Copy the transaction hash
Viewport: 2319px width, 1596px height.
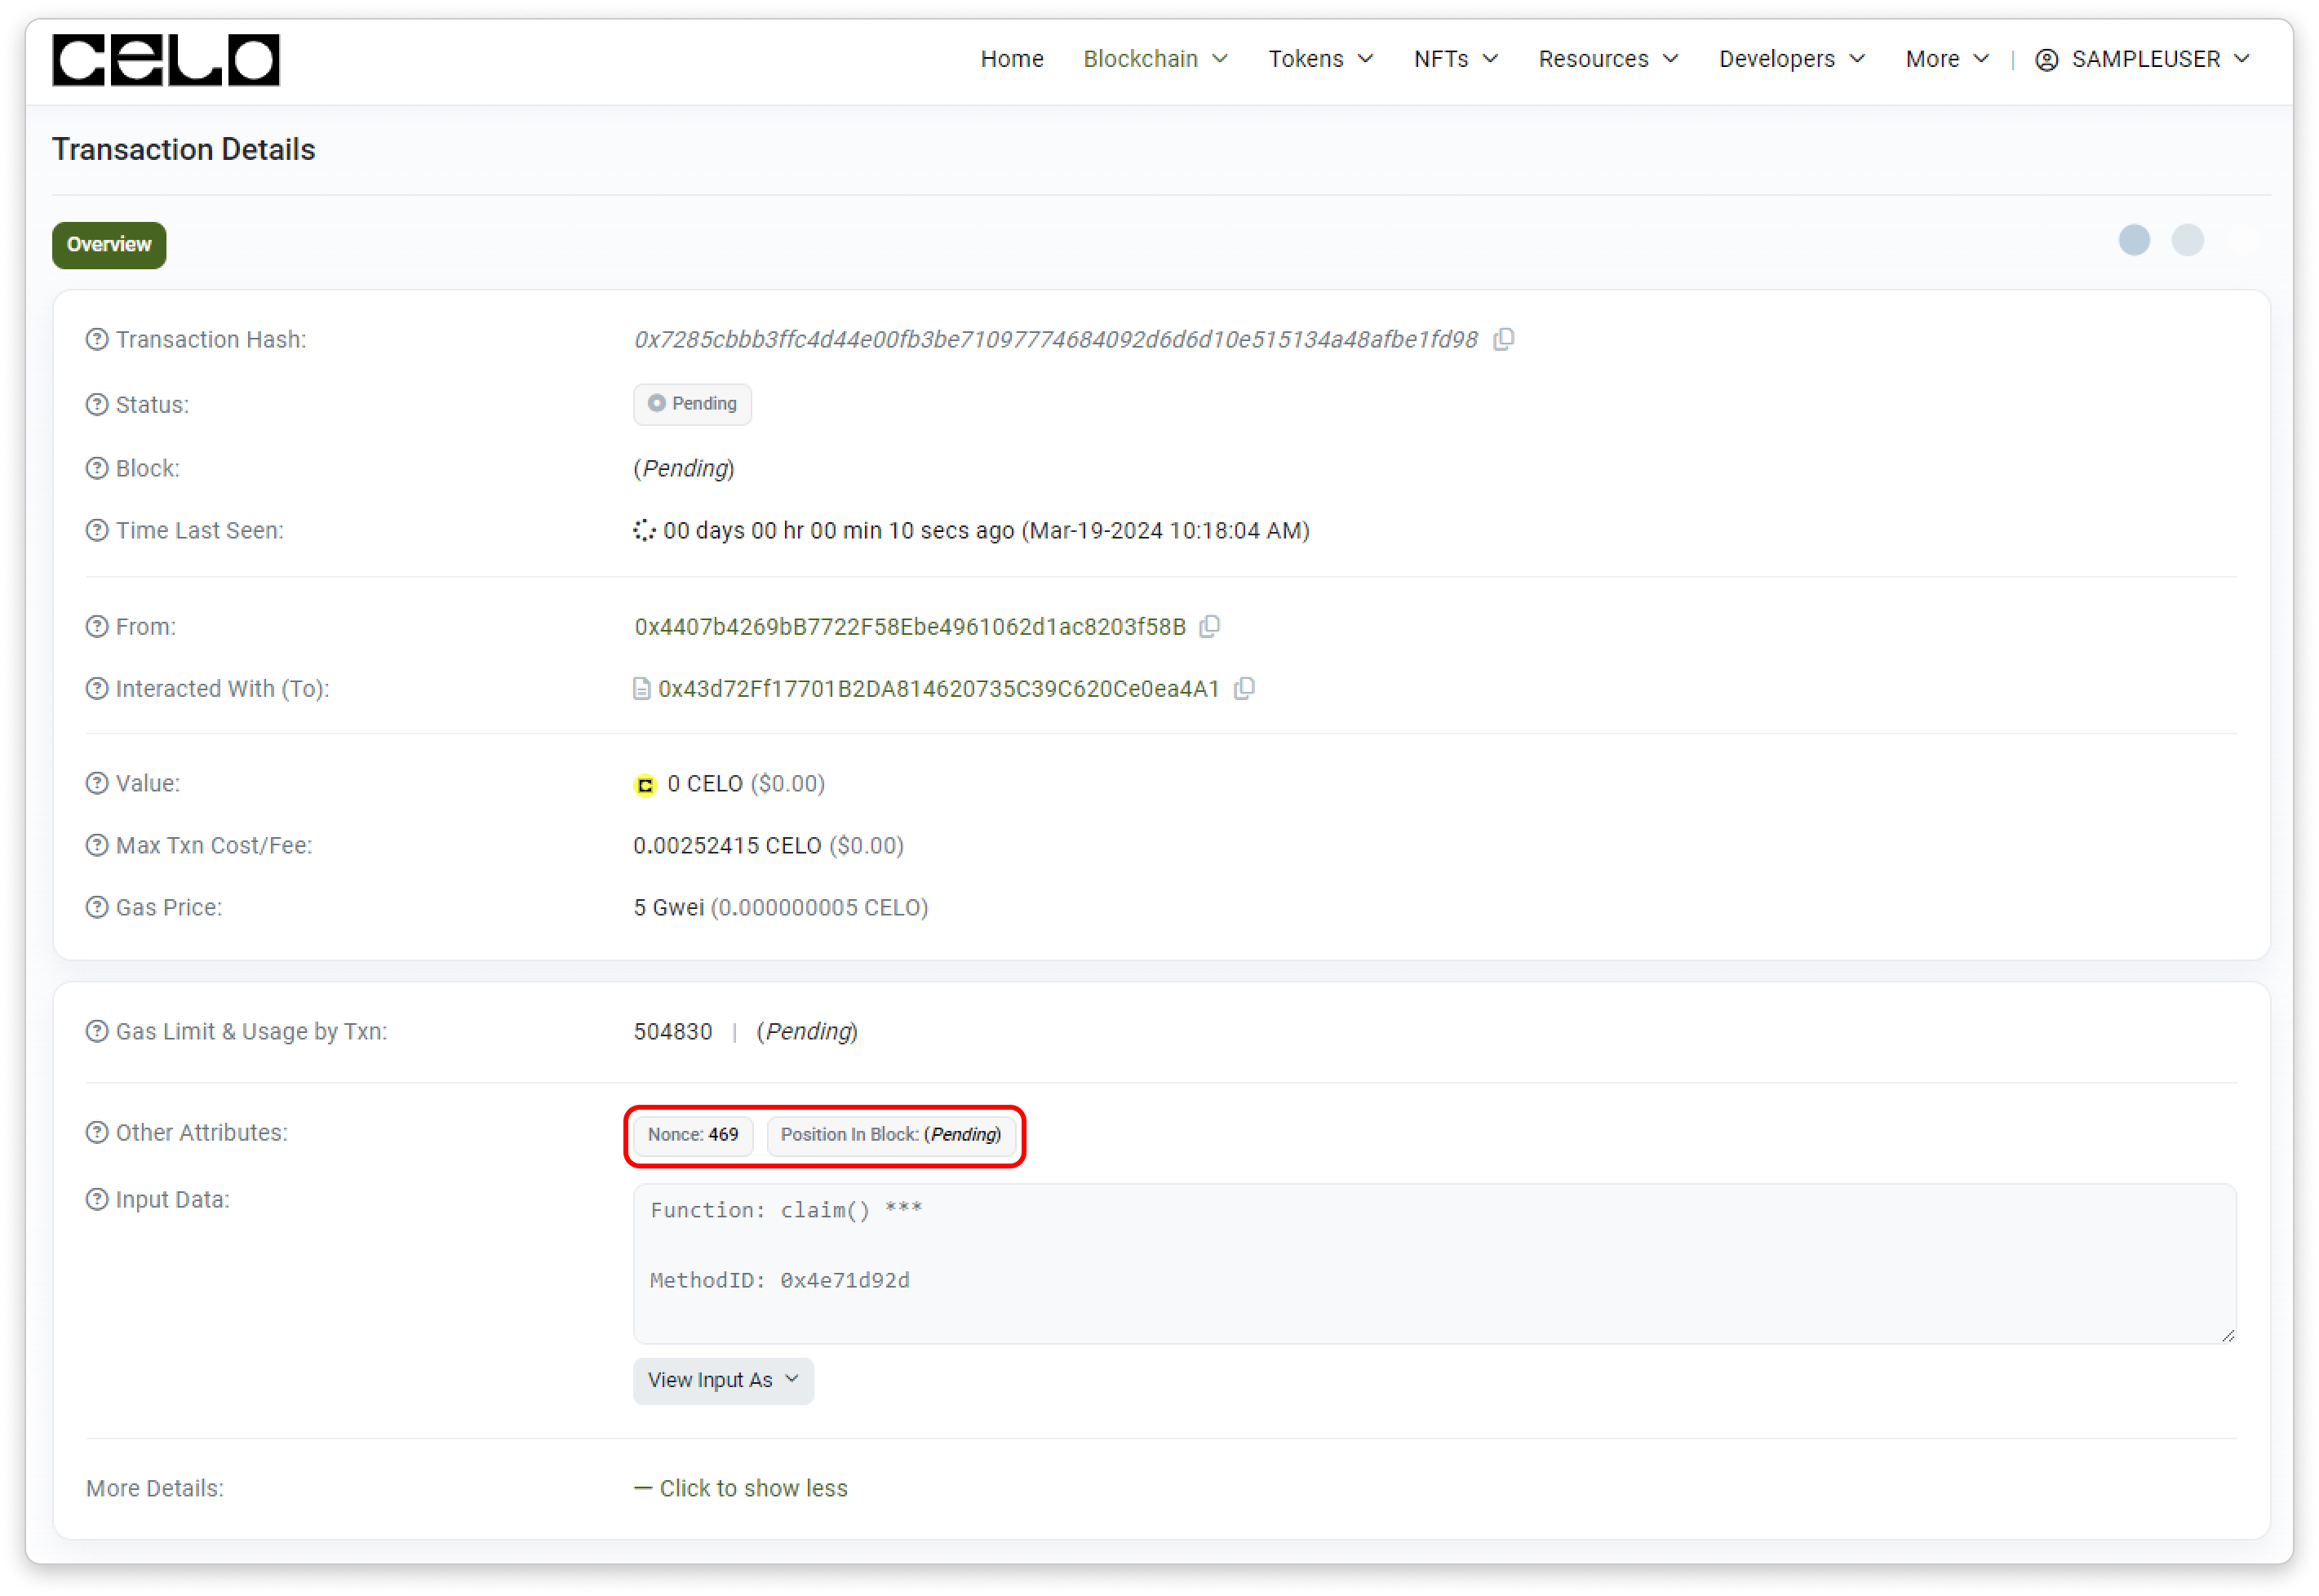[x=1503, y=340]
